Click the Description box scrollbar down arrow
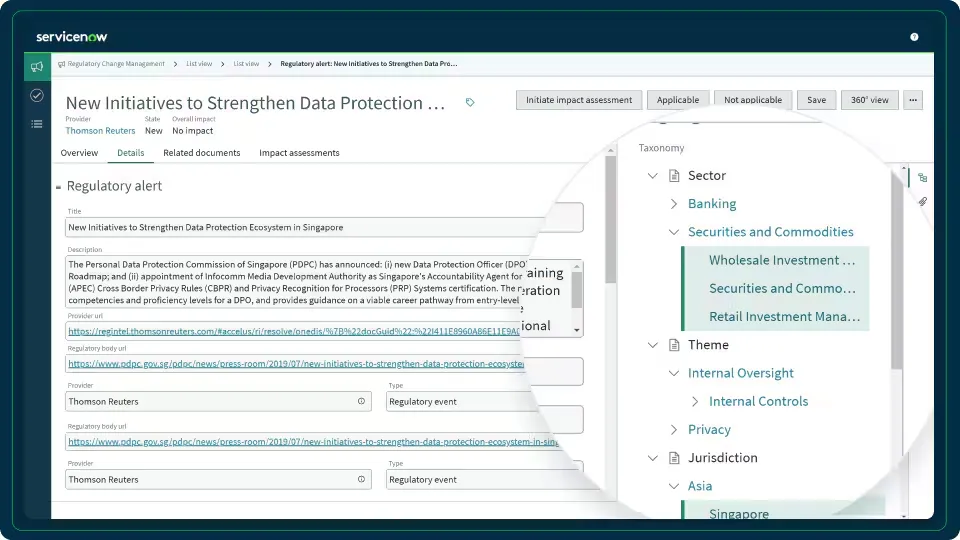Viewport: 960px width, 540px height. 577,329
